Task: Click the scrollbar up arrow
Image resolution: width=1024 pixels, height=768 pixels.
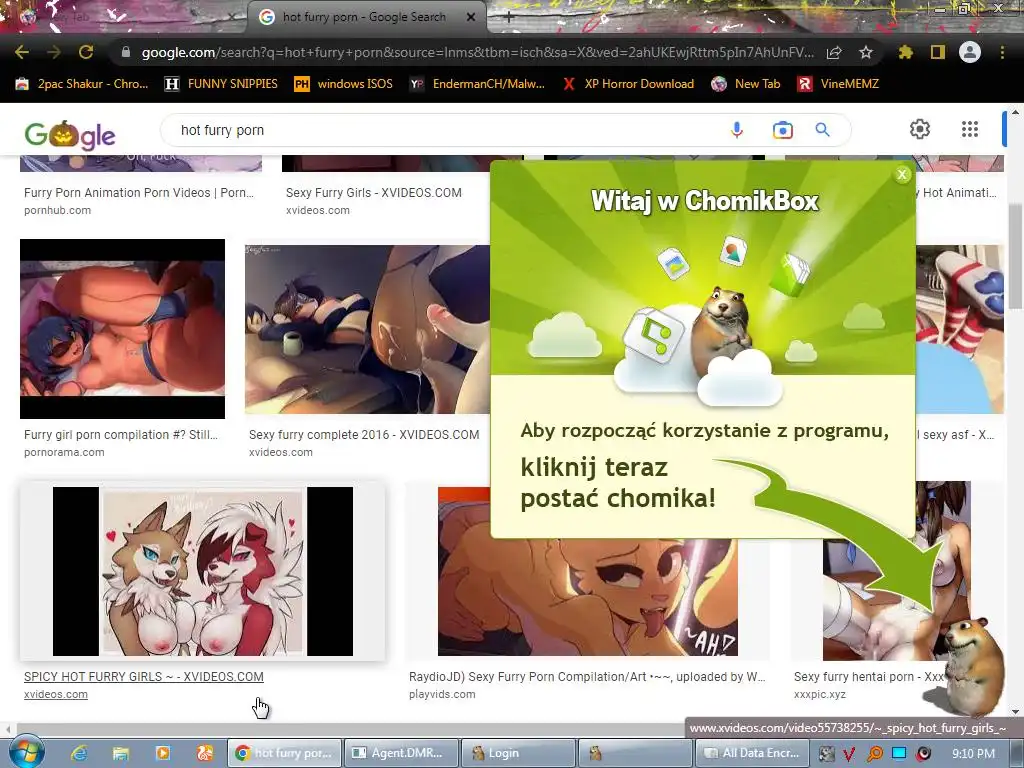Action: pyautogui.click(x=1015, y=112)
